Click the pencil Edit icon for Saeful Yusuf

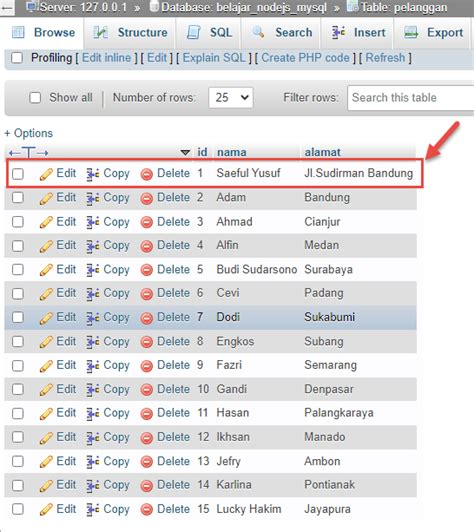(46, 174)
